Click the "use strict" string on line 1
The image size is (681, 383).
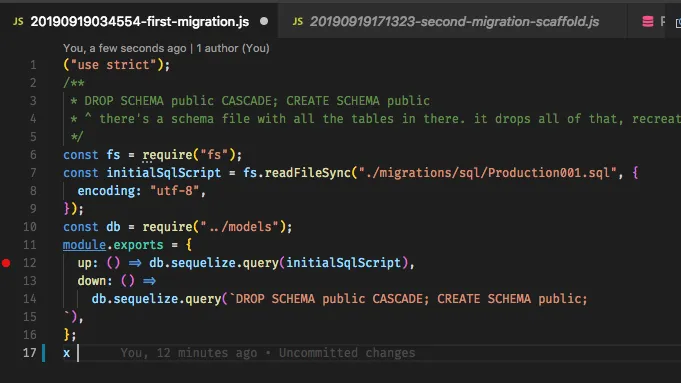[x=113, y=65]
